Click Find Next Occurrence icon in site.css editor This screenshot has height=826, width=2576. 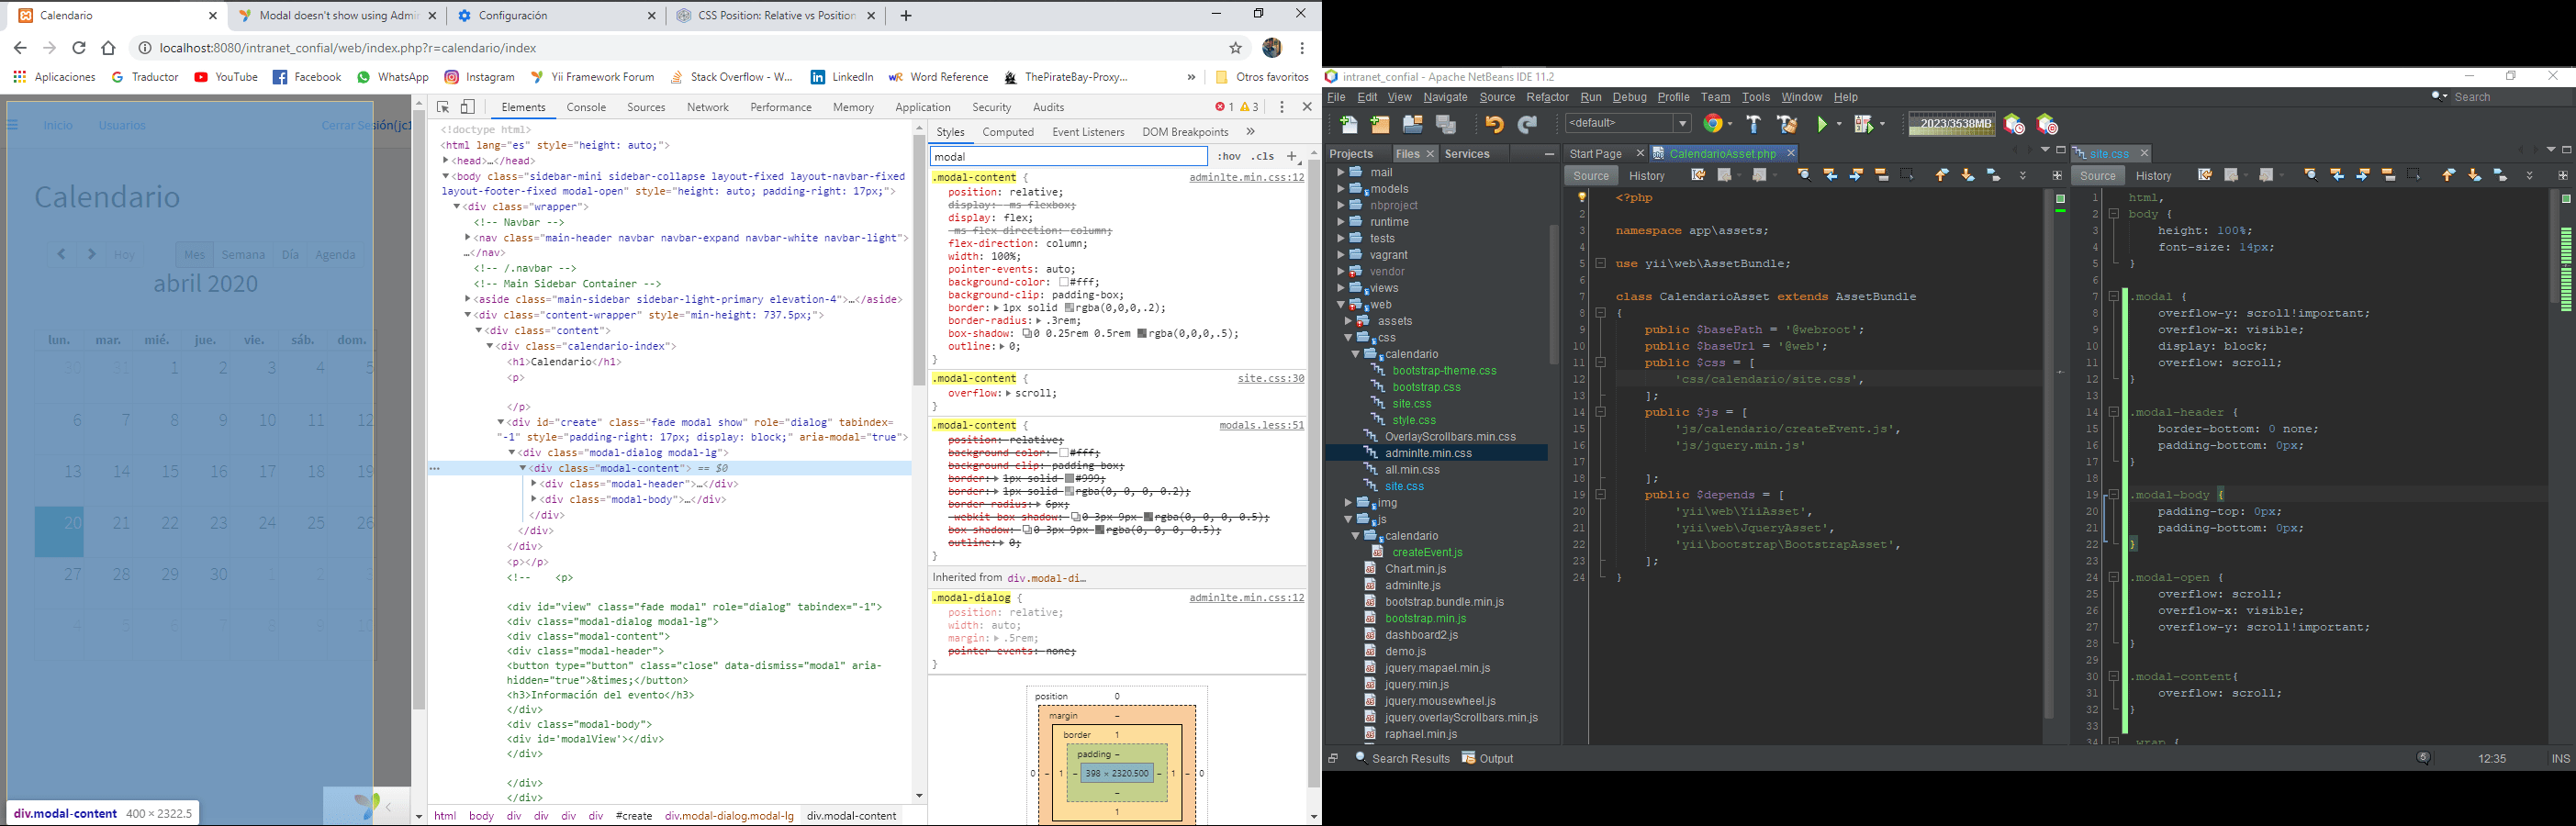(x=2363, y=175)
